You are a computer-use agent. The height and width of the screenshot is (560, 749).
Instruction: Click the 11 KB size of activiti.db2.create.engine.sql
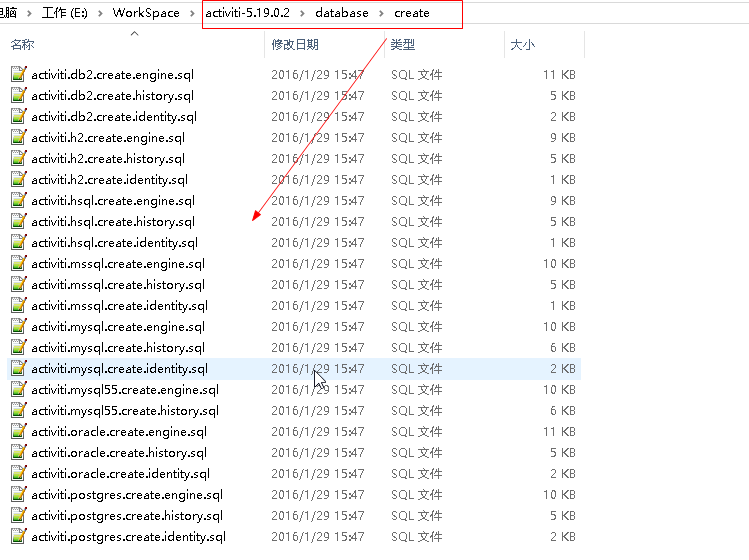point(559,75)
